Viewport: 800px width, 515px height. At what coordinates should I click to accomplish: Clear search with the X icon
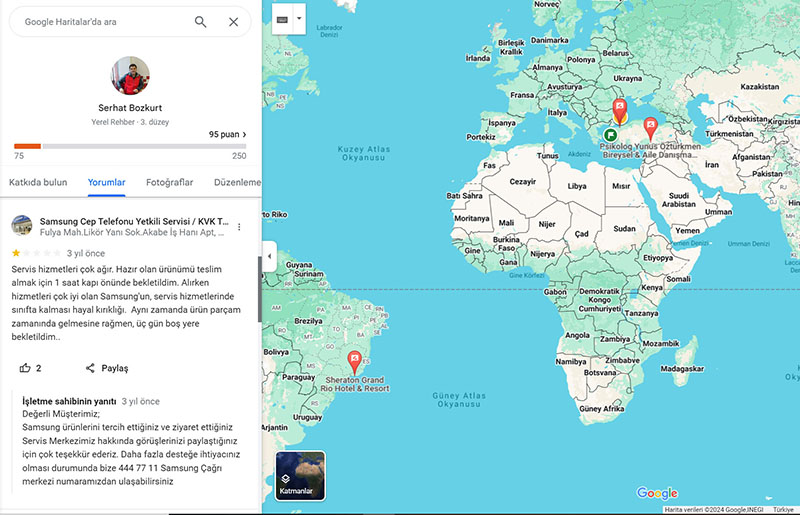click(233, 21)
